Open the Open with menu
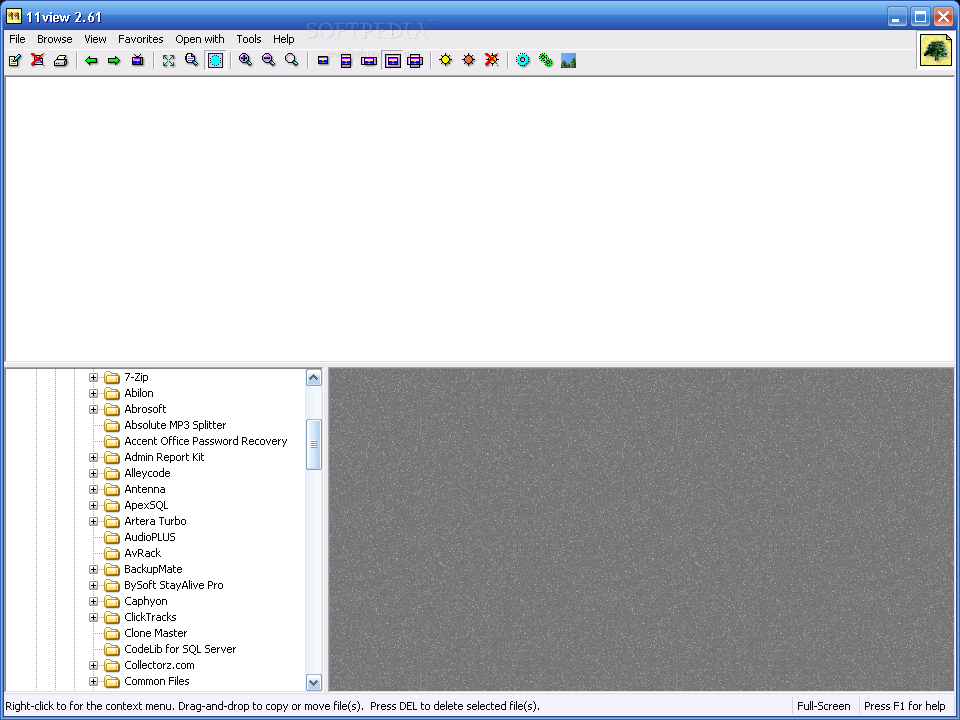The image size is (960, 720). (x=200, y=39)
